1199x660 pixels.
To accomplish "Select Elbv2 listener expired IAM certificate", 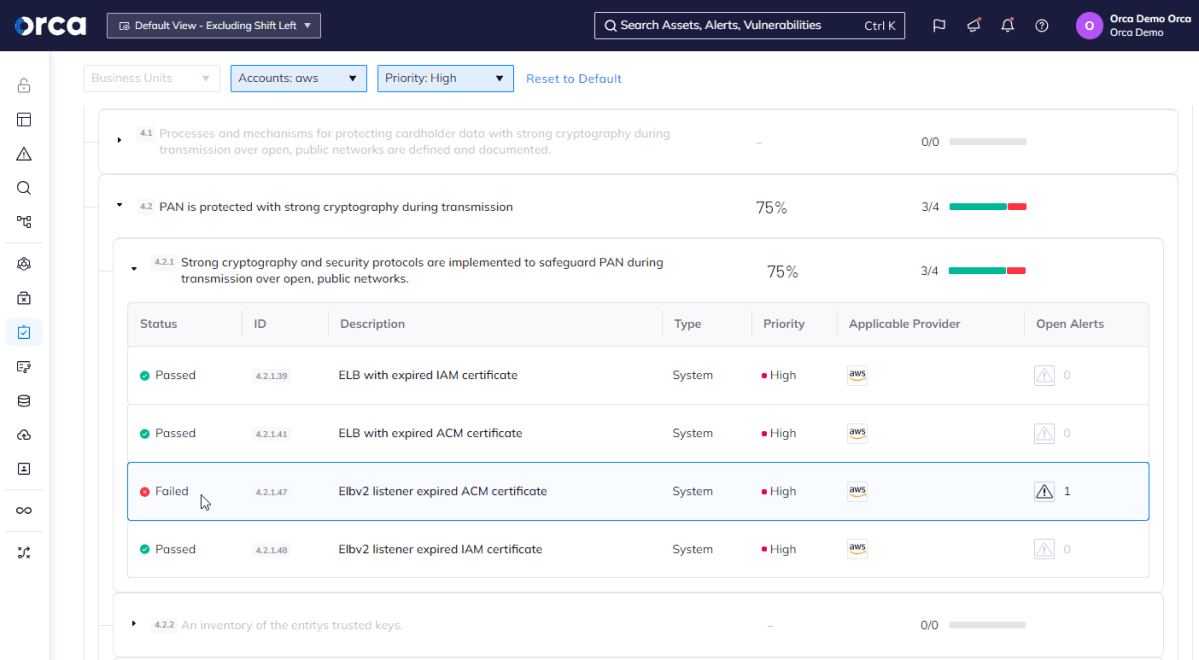I will (440, 549).
